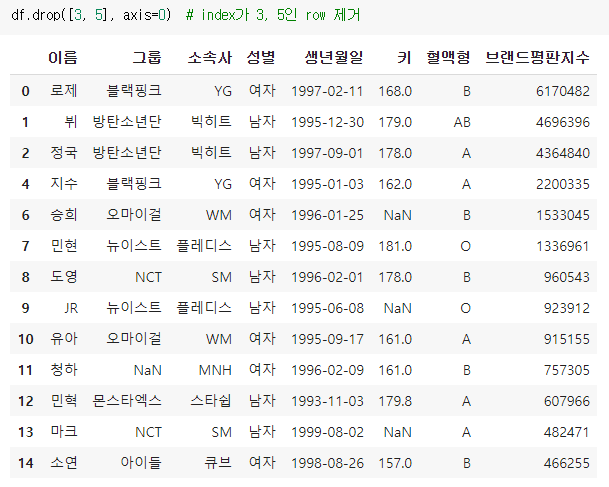The image size is (609, 487).
Task: Click the birthdate 1996-01-25
Action: (x=327, y=215)
